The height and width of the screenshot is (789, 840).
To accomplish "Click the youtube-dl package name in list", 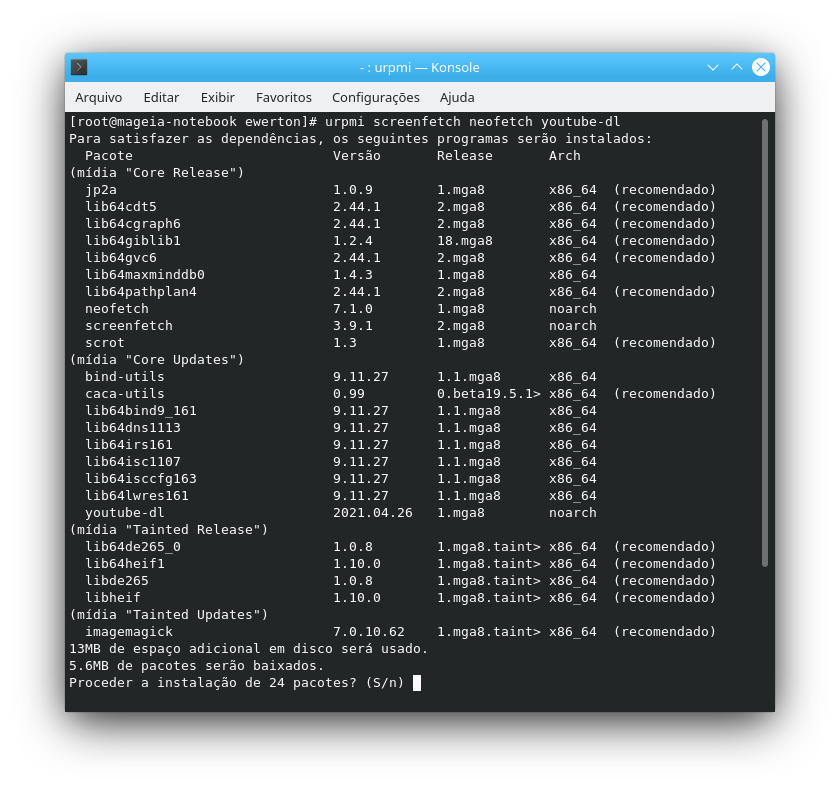I will (x=124, y=513).
